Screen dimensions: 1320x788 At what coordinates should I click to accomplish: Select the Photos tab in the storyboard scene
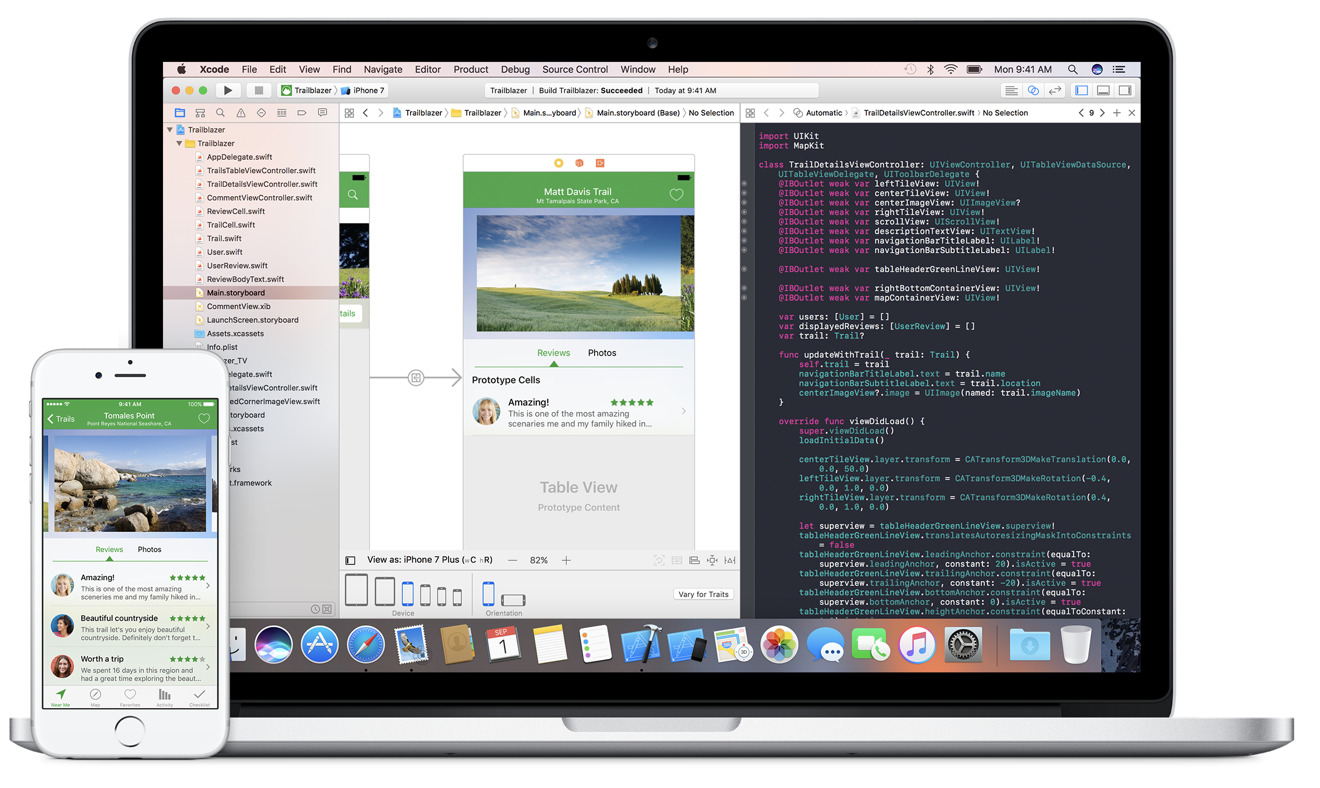click(x=602, y=353)
